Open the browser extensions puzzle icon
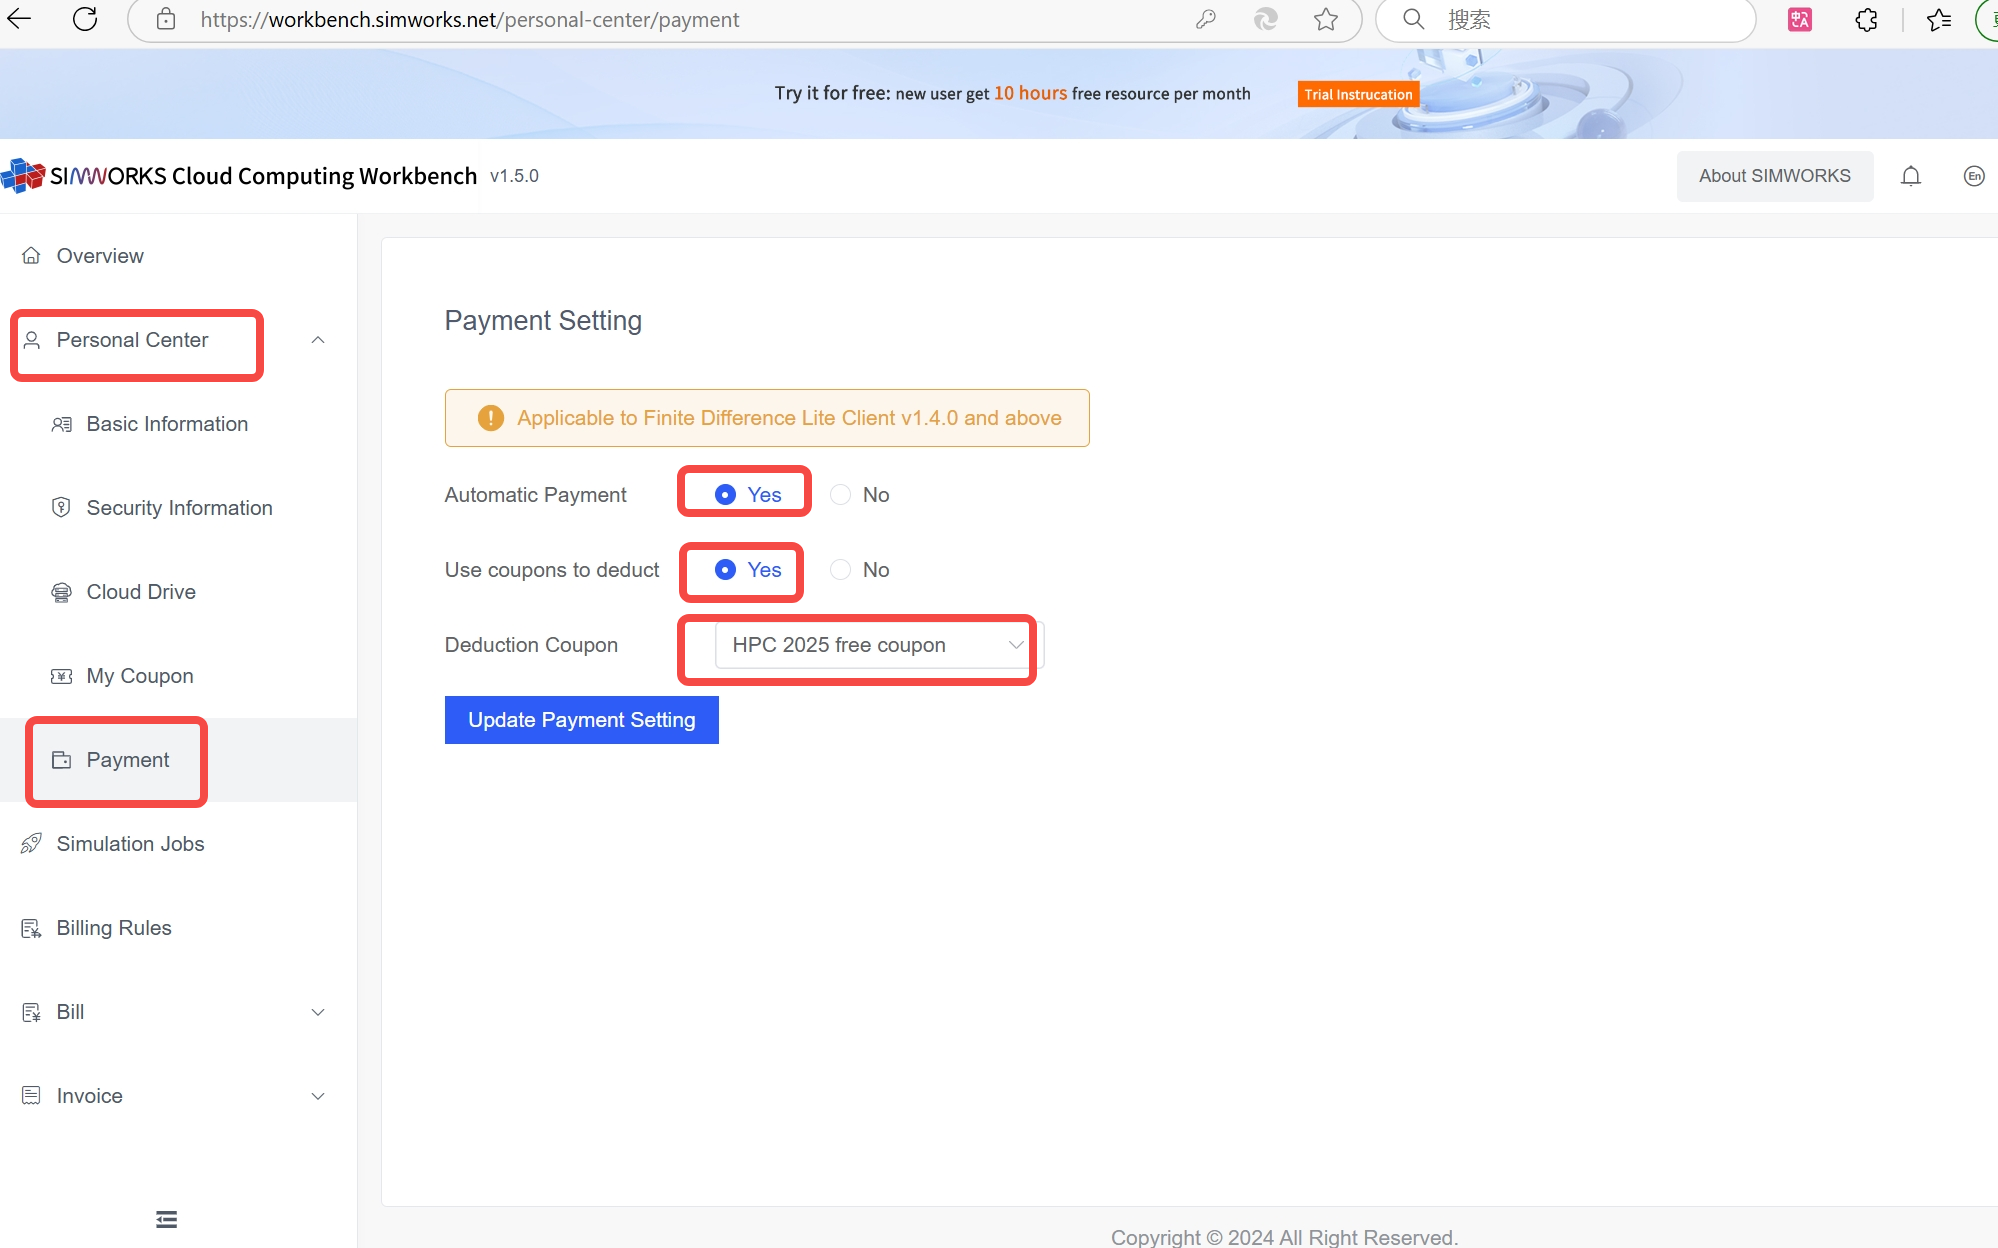 pyautogui.click(x=1866, y=19)
